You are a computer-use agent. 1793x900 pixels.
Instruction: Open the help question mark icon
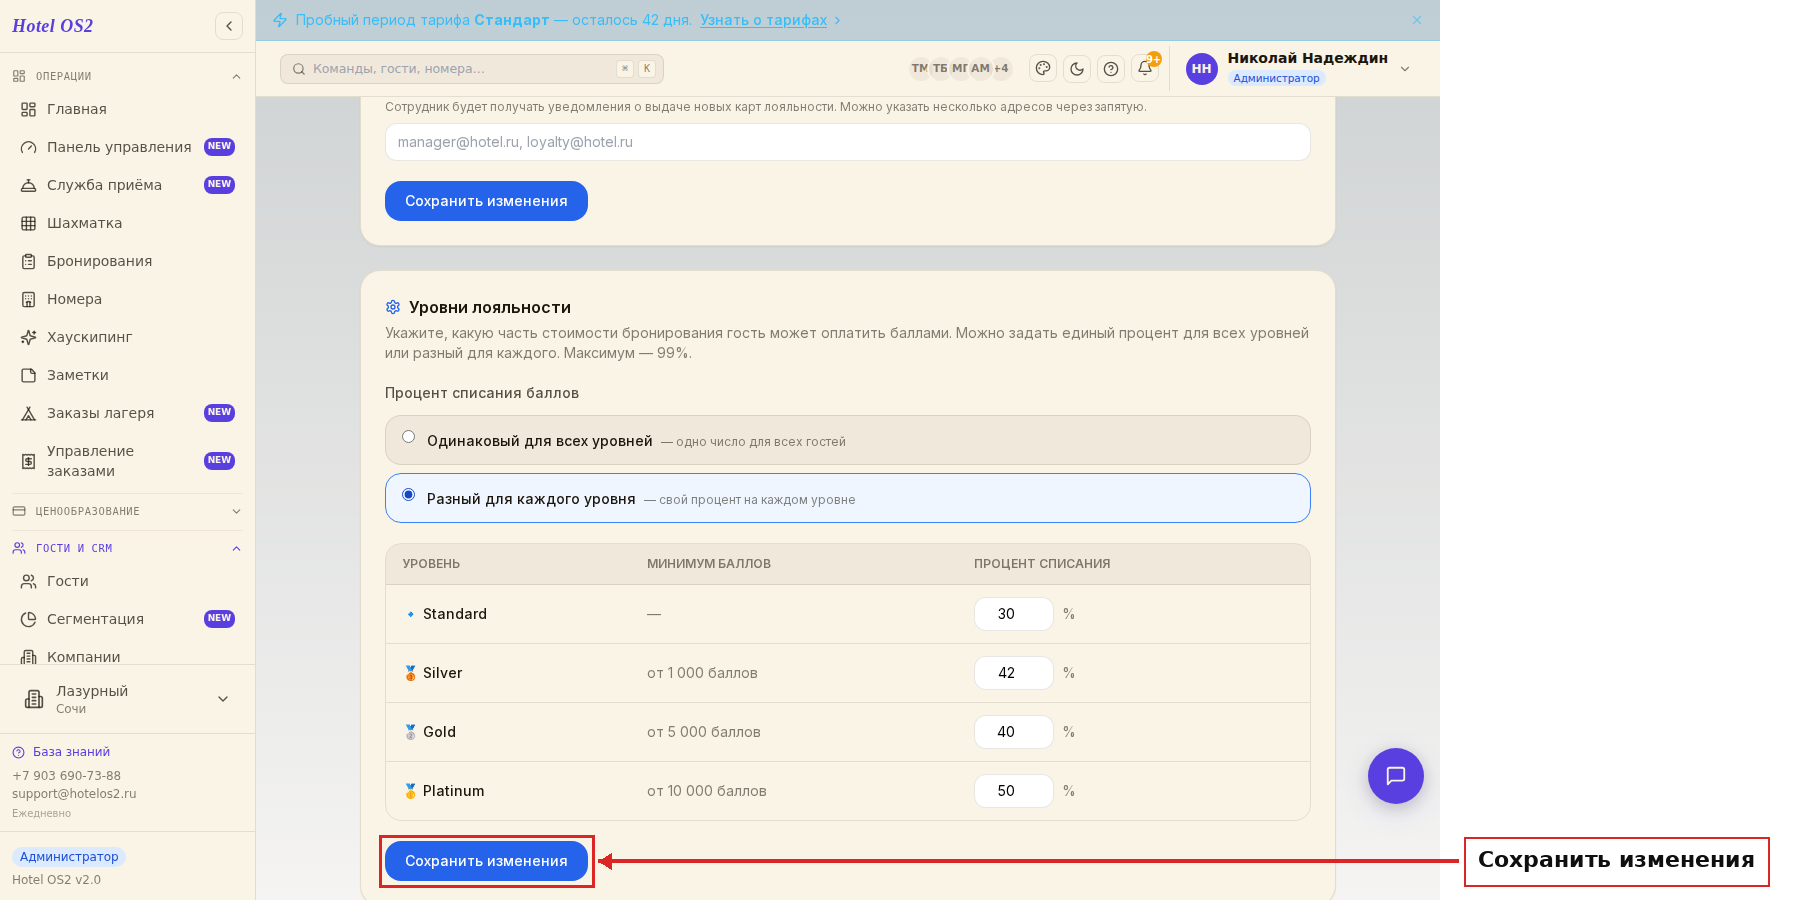(1111, 69)
